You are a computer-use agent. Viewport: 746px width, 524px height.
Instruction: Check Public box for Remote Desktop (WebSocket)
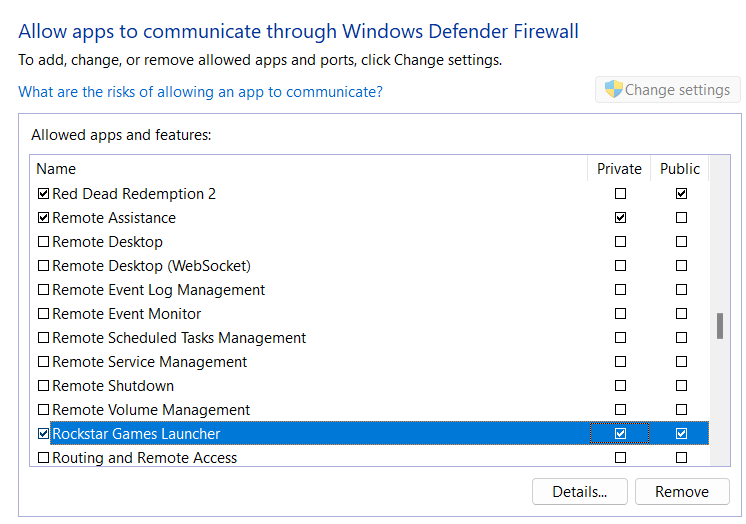[x=681, y=266]
